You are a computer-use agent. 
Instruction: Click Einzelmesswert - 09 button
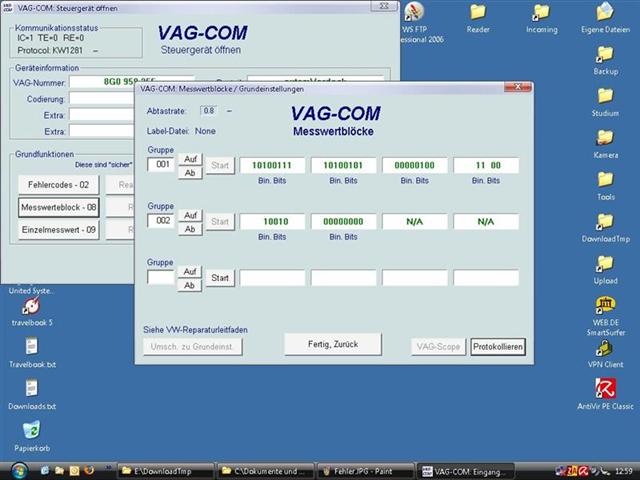coord(58,230)
